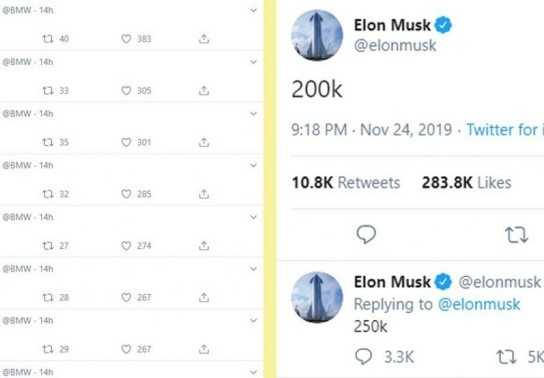View the 283.8K Likes list
The image size is (544, 378).
tap(466, 183)
